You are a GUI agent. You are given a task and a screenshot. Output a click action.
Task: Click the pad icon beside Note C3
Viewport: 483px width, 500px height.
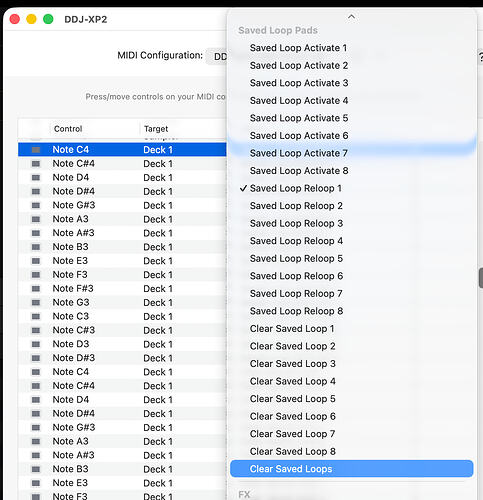coord(36,316)
